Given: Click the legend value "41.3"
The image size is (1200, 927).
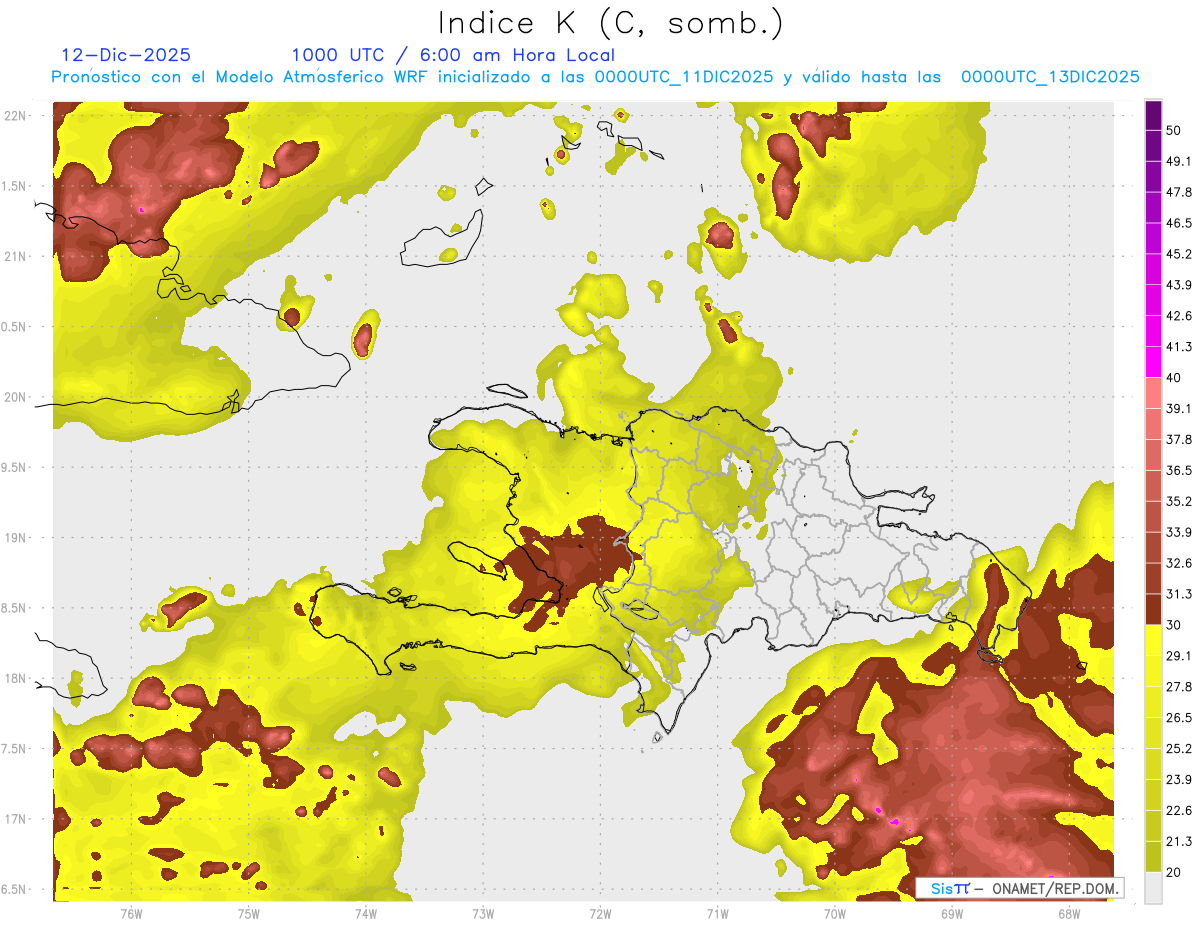Looking at the screenshot, I should (x=1179, y=347).
